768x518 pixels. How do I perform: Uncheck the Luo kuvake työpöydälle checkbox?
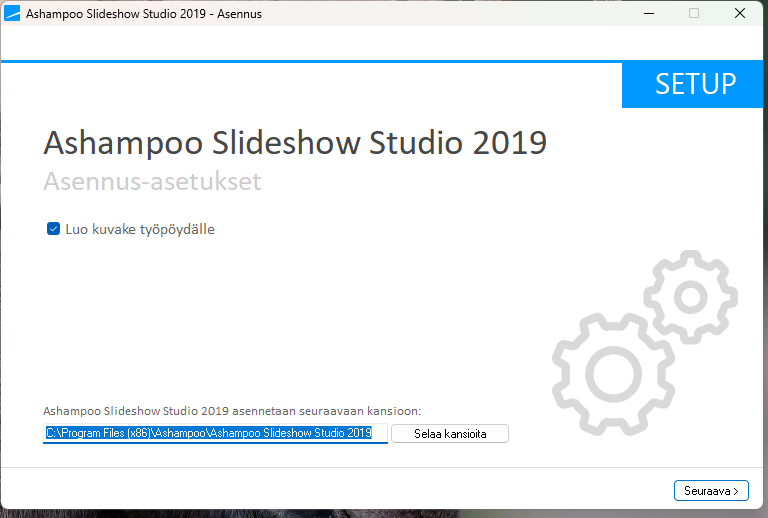(x=53, y=229)
